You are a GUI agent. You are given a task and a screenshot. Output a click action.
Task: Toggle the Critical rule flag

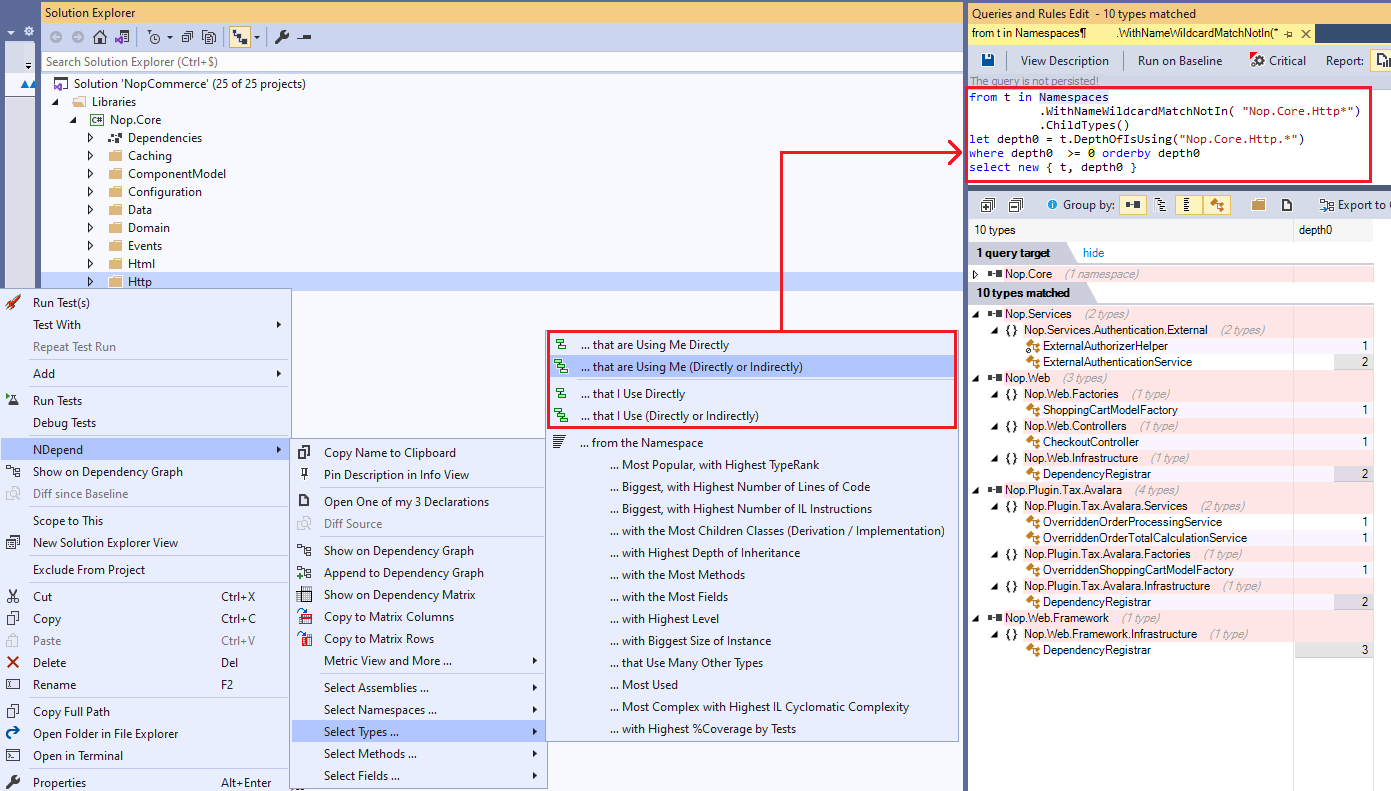tap(1277, 60)
